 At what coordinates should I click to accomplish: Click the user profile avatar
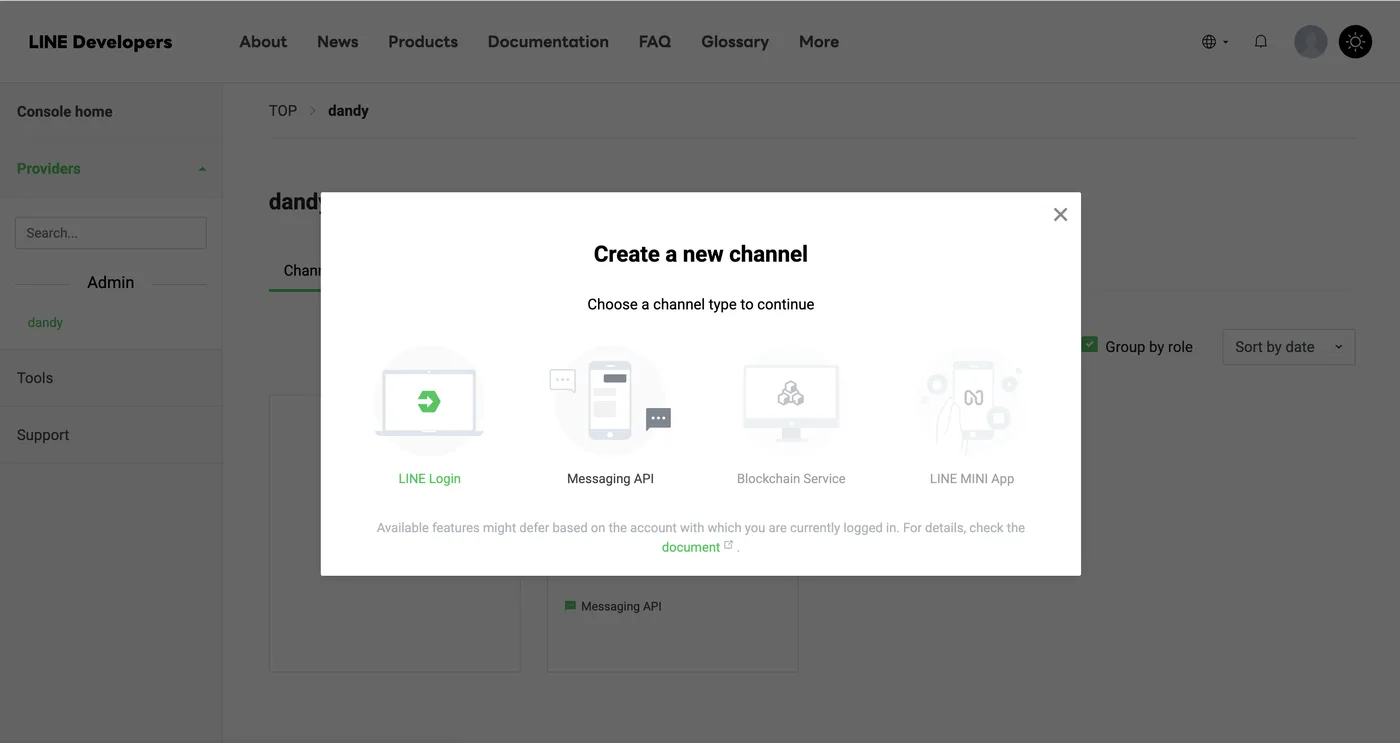click(1310, 42)
